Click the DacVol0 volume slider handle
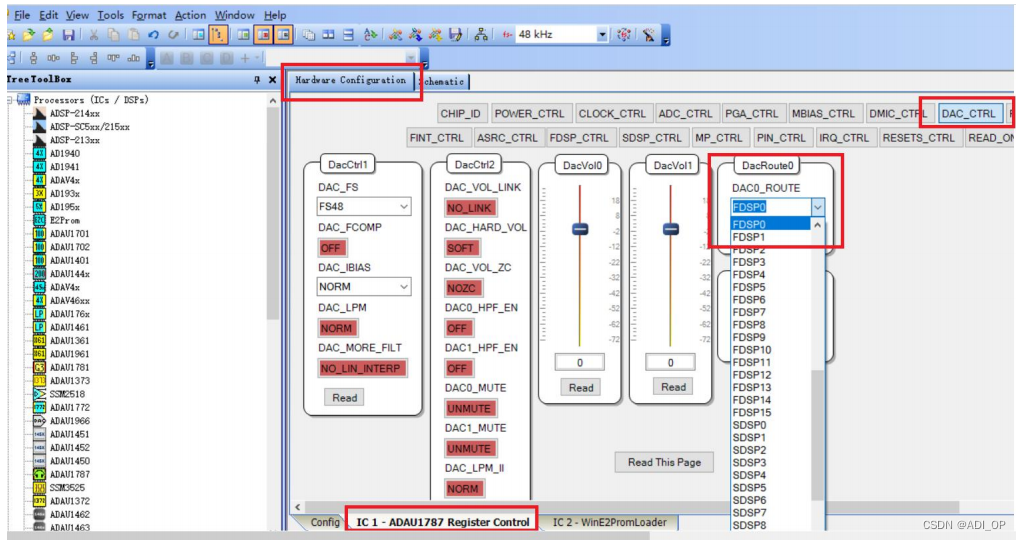The height and width of the screenshot is (540, 1021). click(x=580, y=229)
